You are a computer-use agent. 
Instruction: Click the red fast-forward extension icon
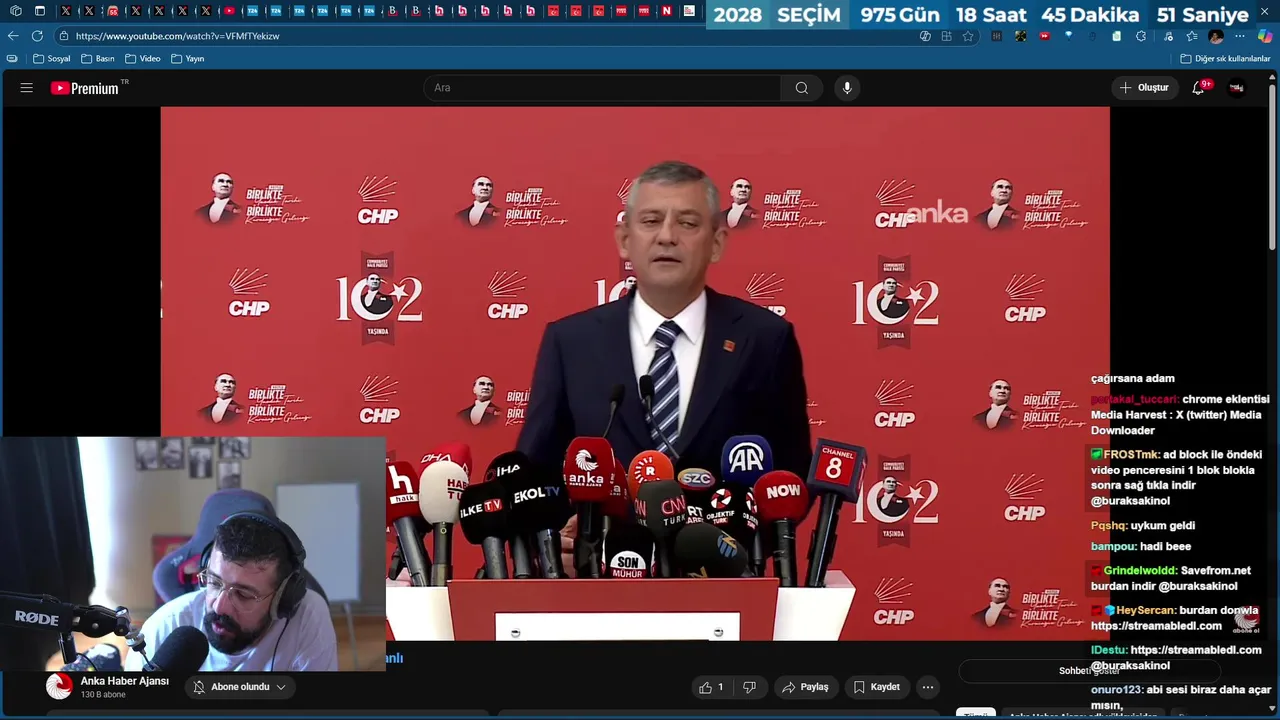coord(1044,36)
